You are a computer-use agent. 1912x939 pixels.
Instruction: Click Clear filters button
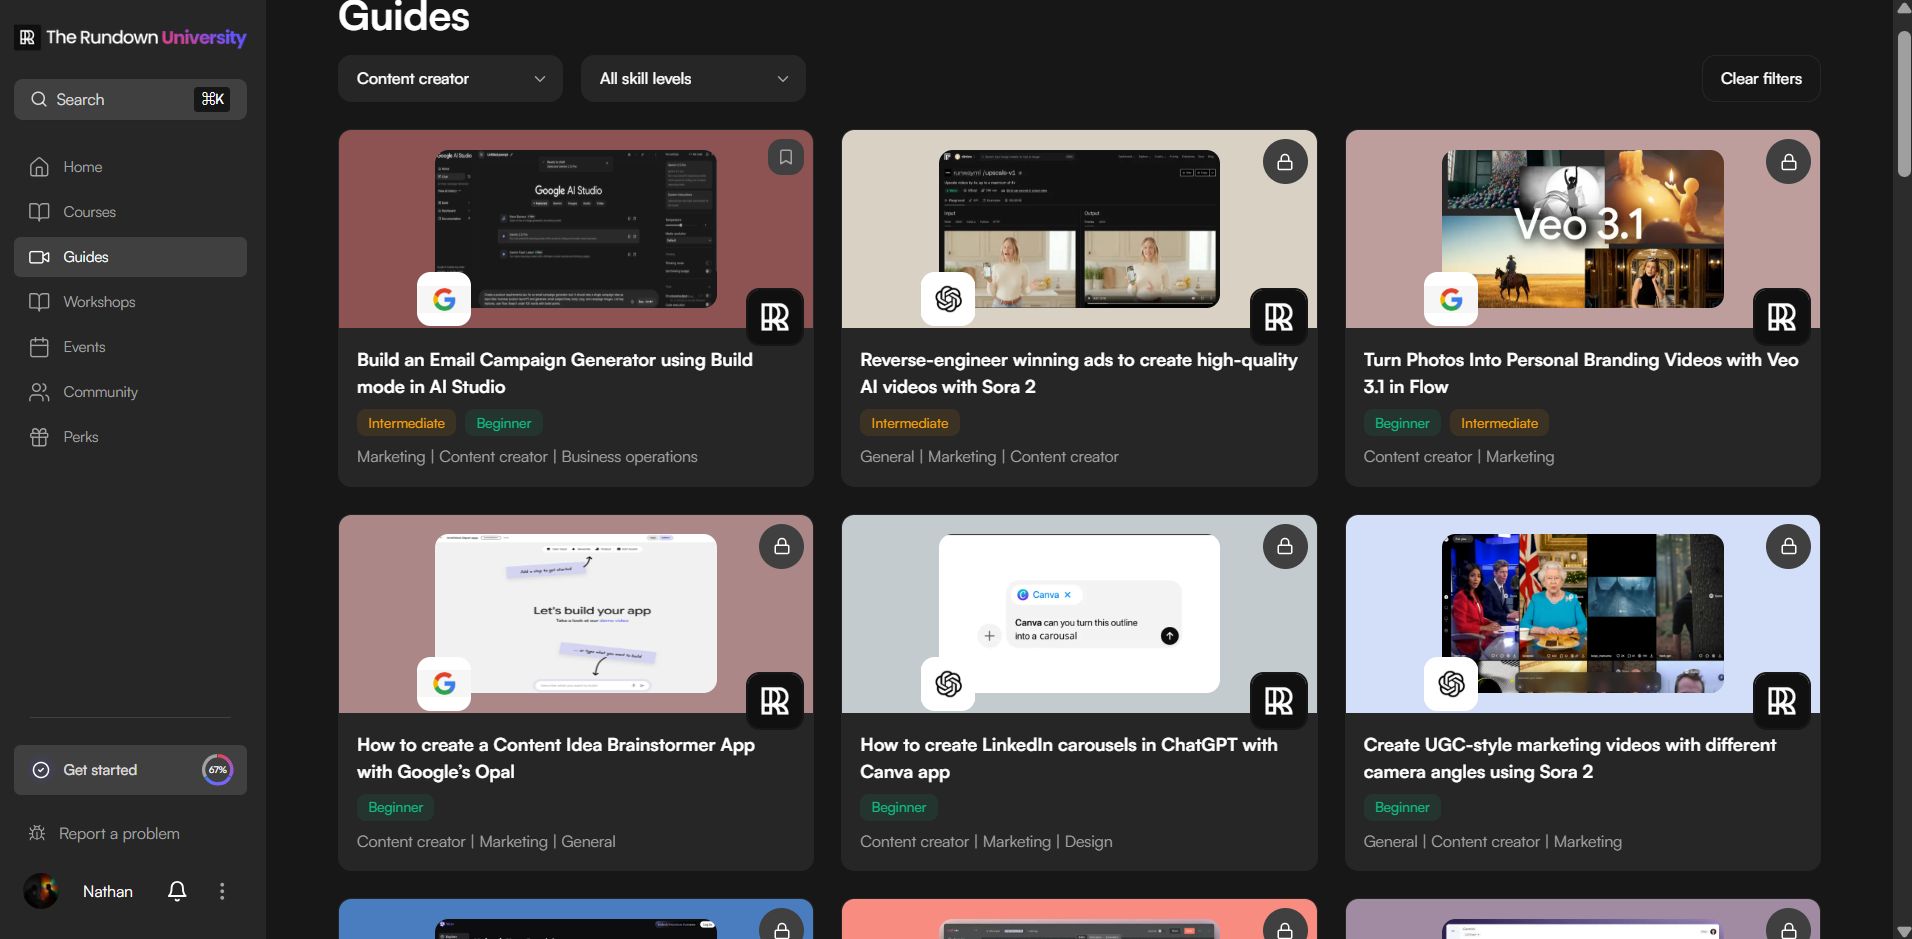coord(1761,78)
